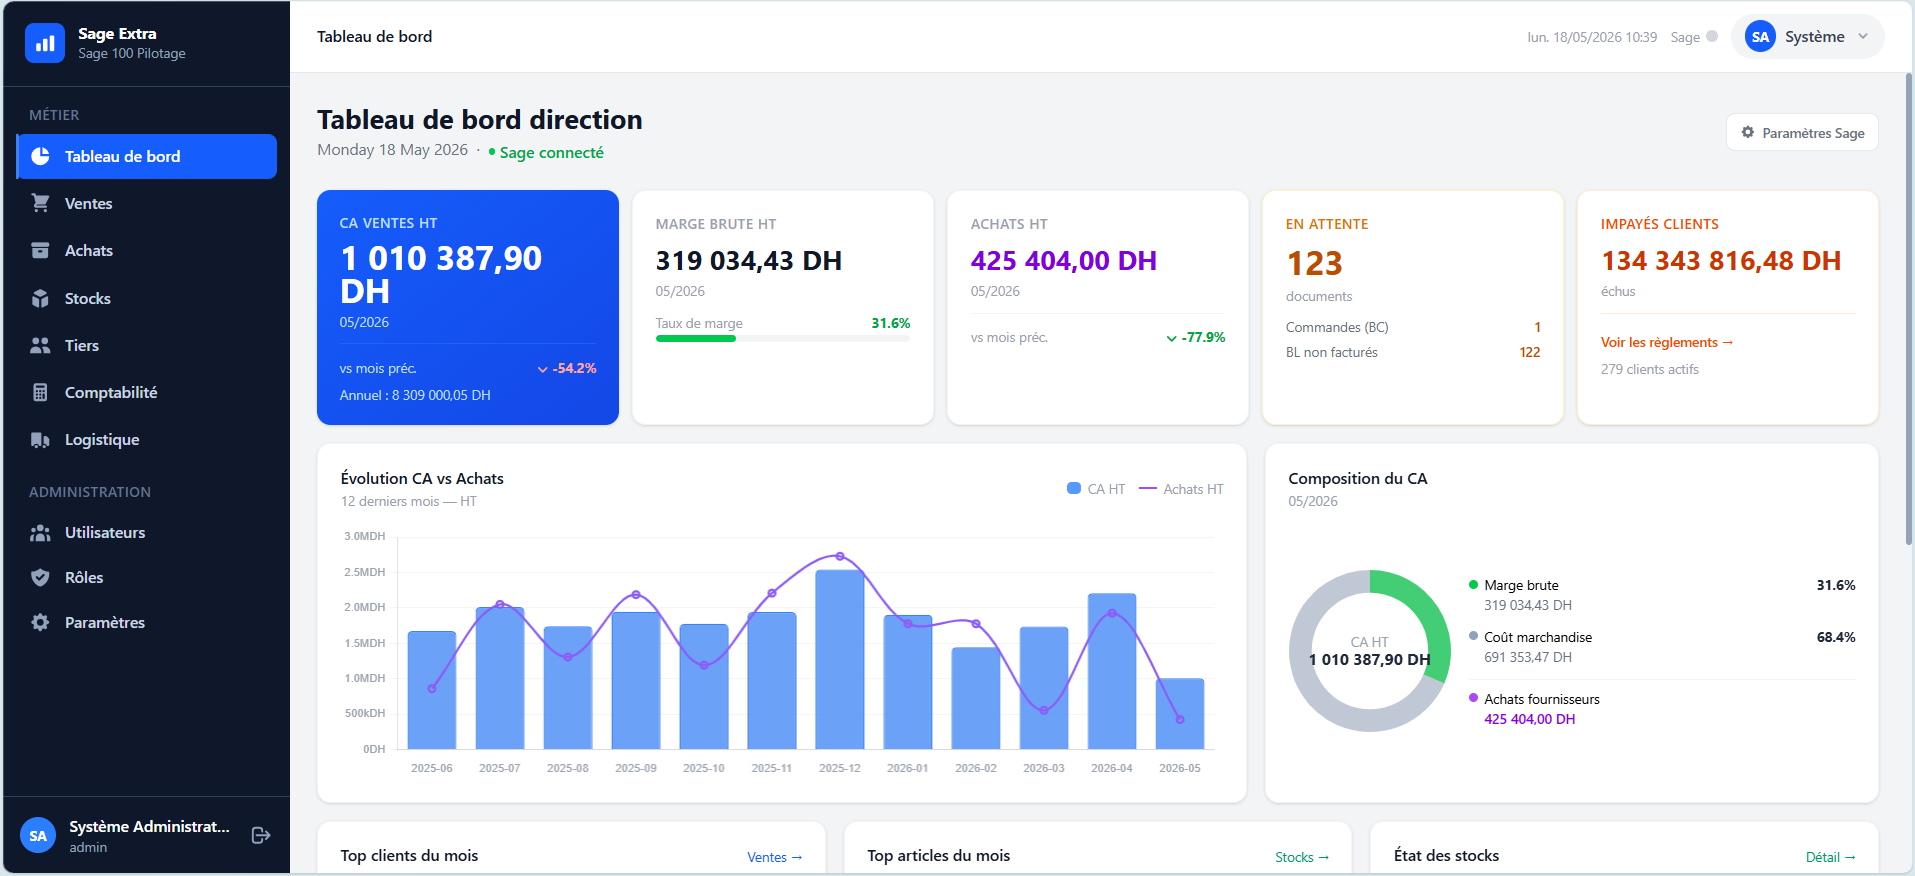Click the logout icon beside Système Administrateur
1915x876 pixels.
point(261,835)
